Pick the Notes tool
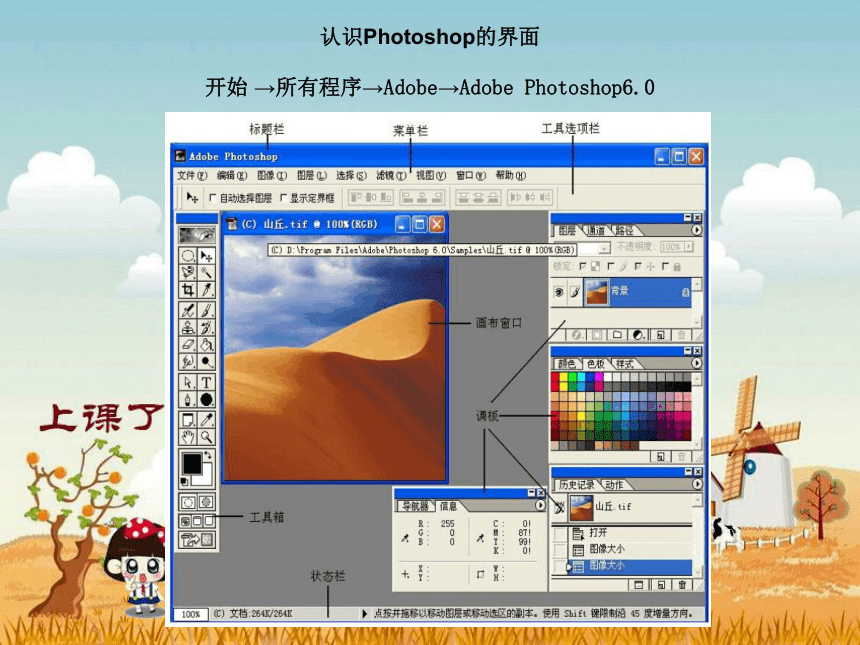Screen dimensions: 860x645 (x=188, y=420)
